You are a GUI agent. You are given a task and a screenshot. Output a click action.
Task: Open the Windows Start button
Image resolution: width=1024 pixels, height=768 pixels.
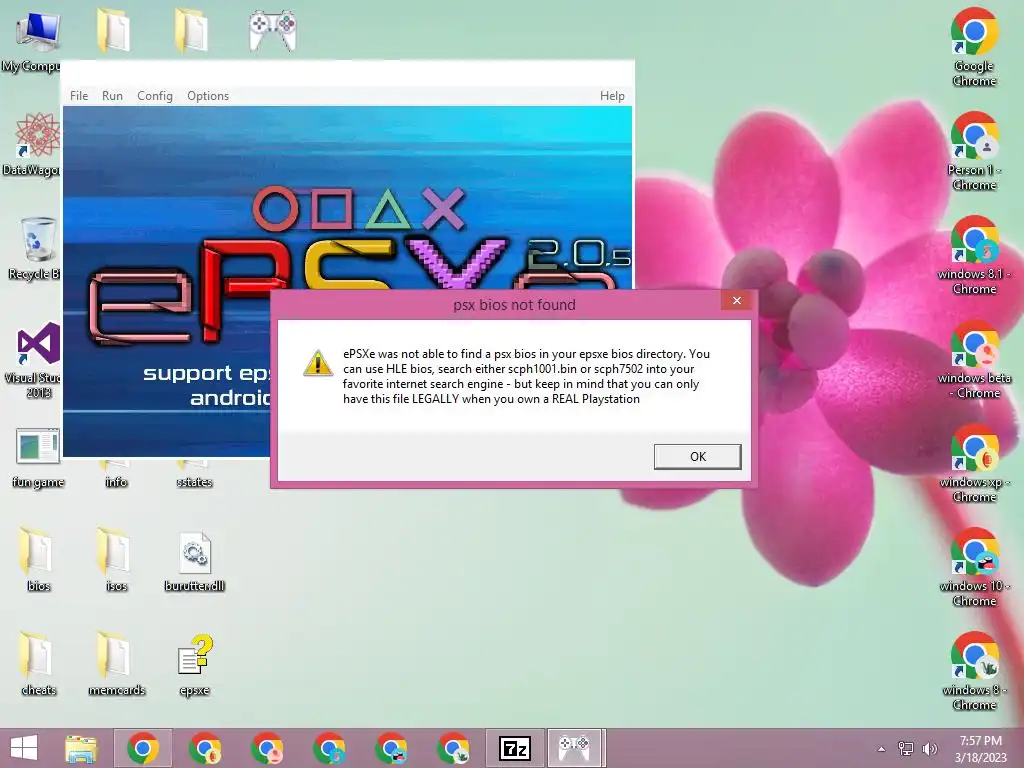[x=24, y=748]
